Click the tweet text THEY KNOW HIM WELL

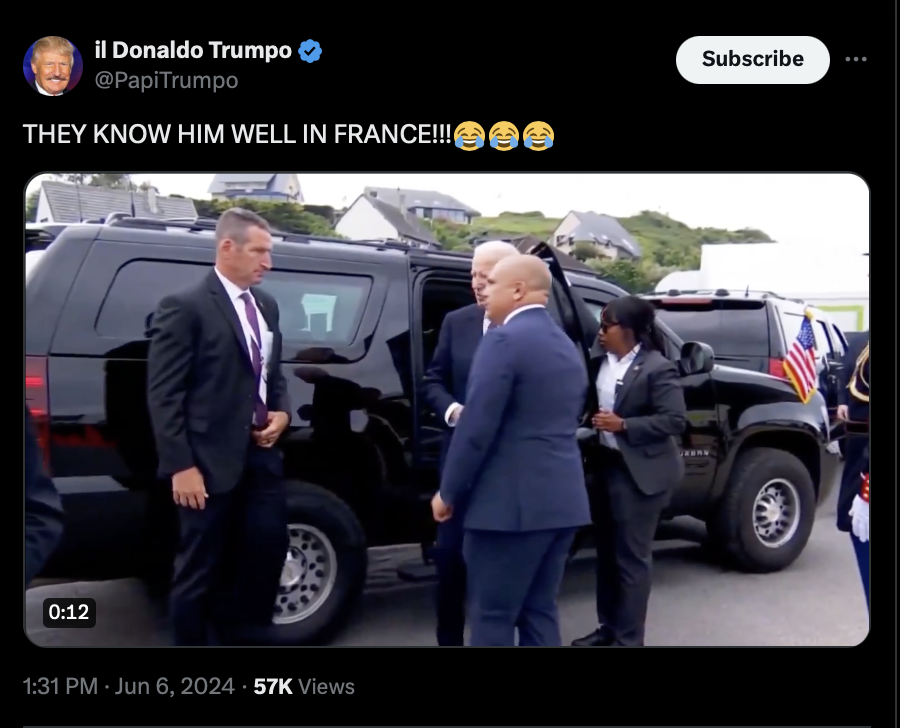coord(160,134)
